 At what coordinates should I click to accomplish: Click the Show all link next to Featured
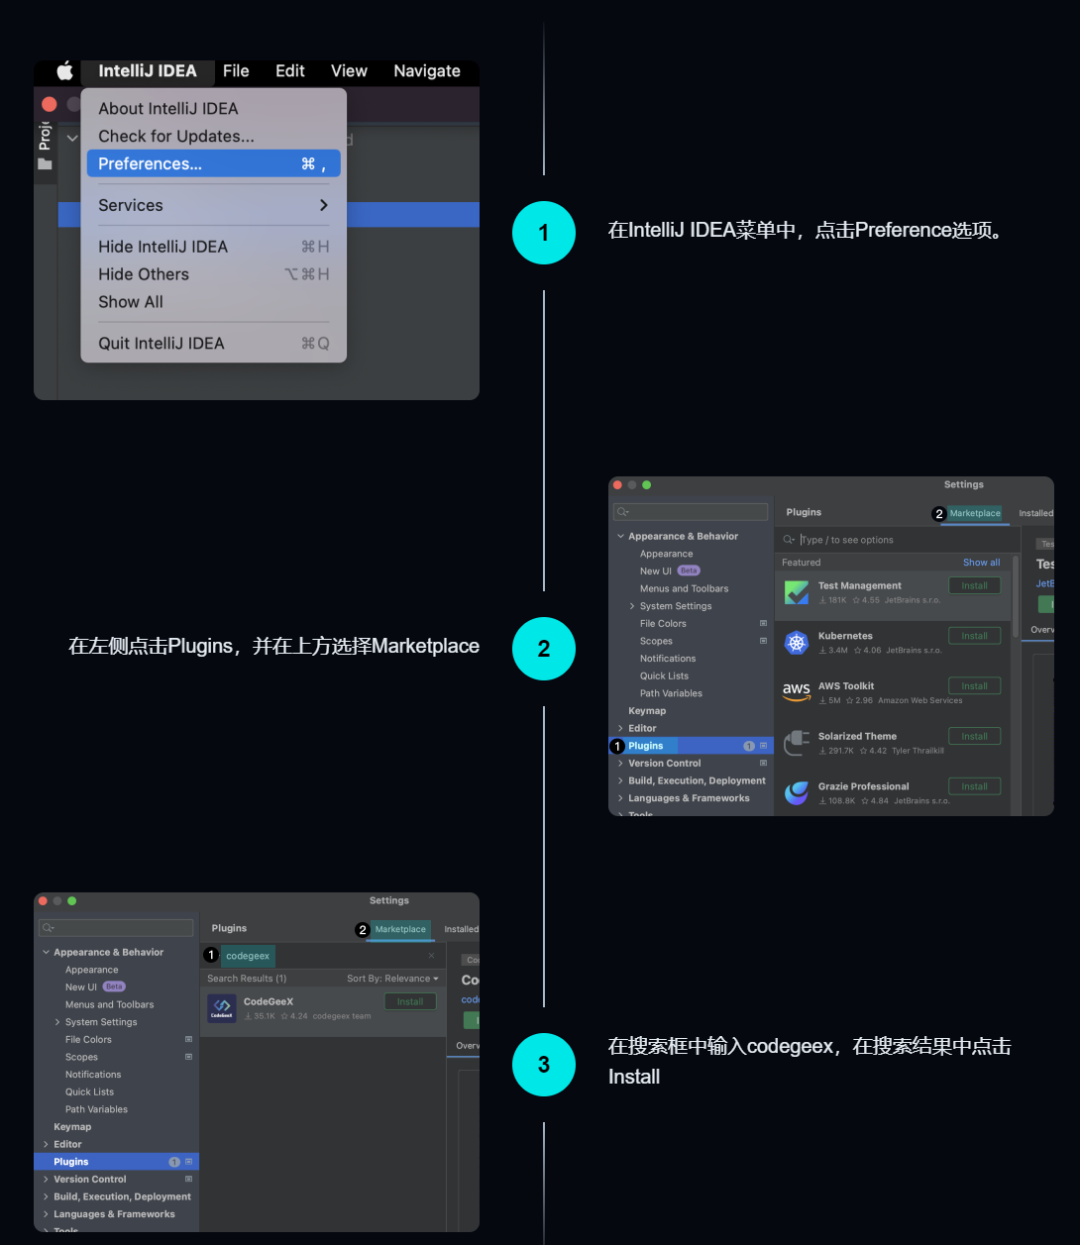pyautogui.click(x=981, y=562)
